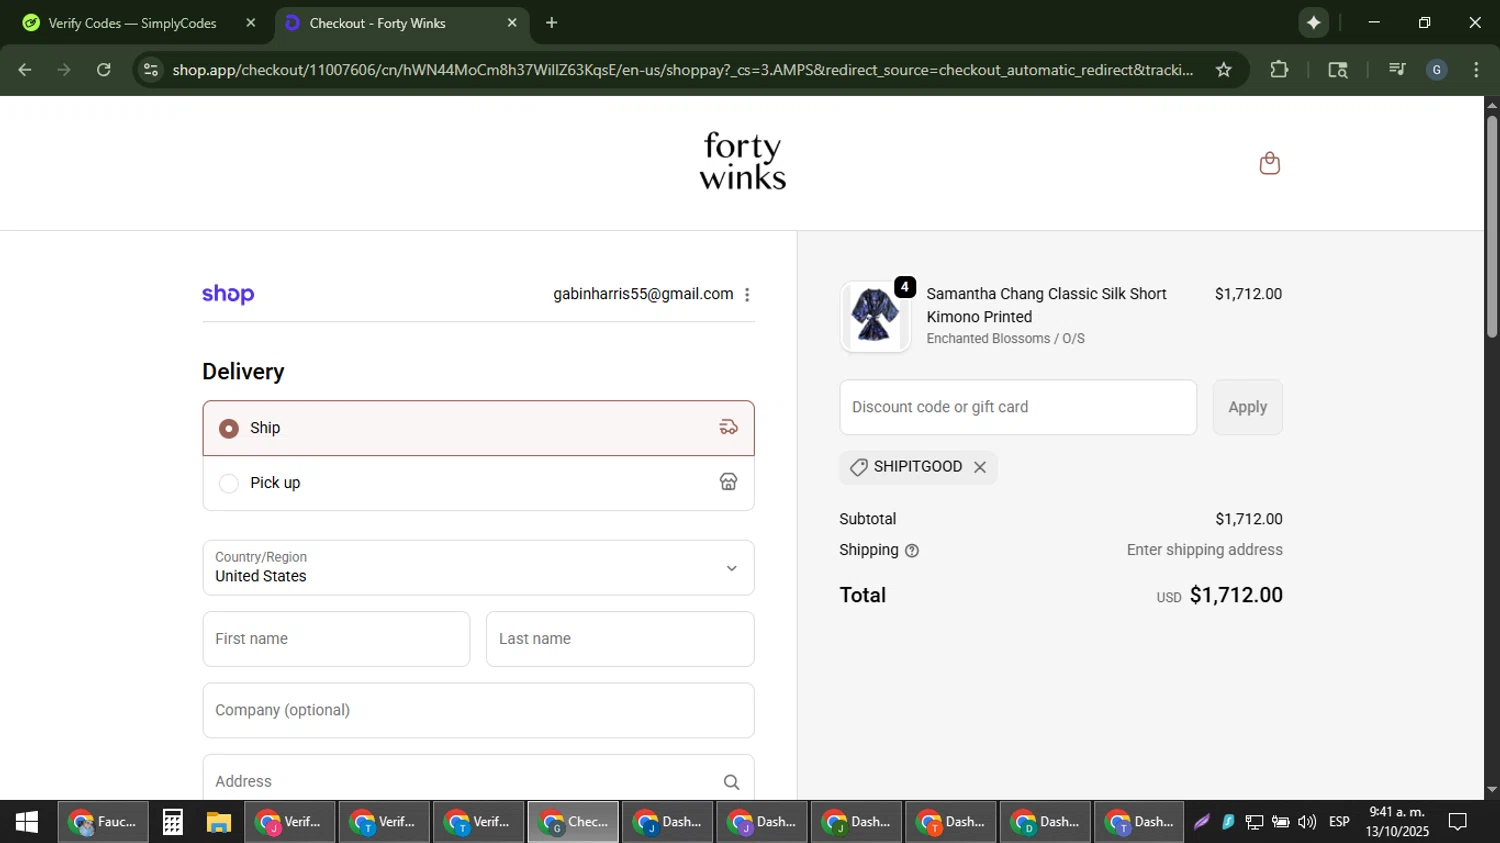Open the media control icon in toolbar
This screenshot has height=843, width=1500.
point(1397,69)
